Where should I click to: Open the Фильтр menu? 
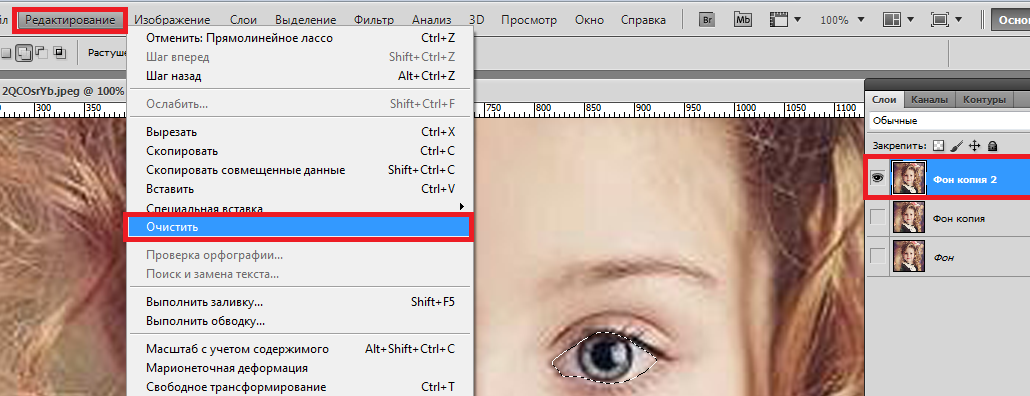(374, 20)
